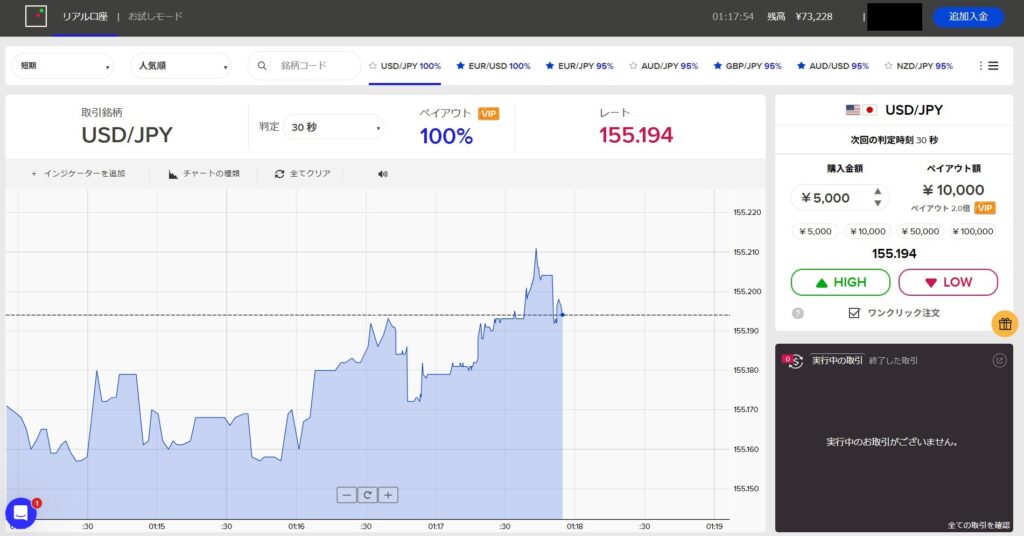
Task: Click the 追加入金 deposit button
Action: tap(967, 17)
